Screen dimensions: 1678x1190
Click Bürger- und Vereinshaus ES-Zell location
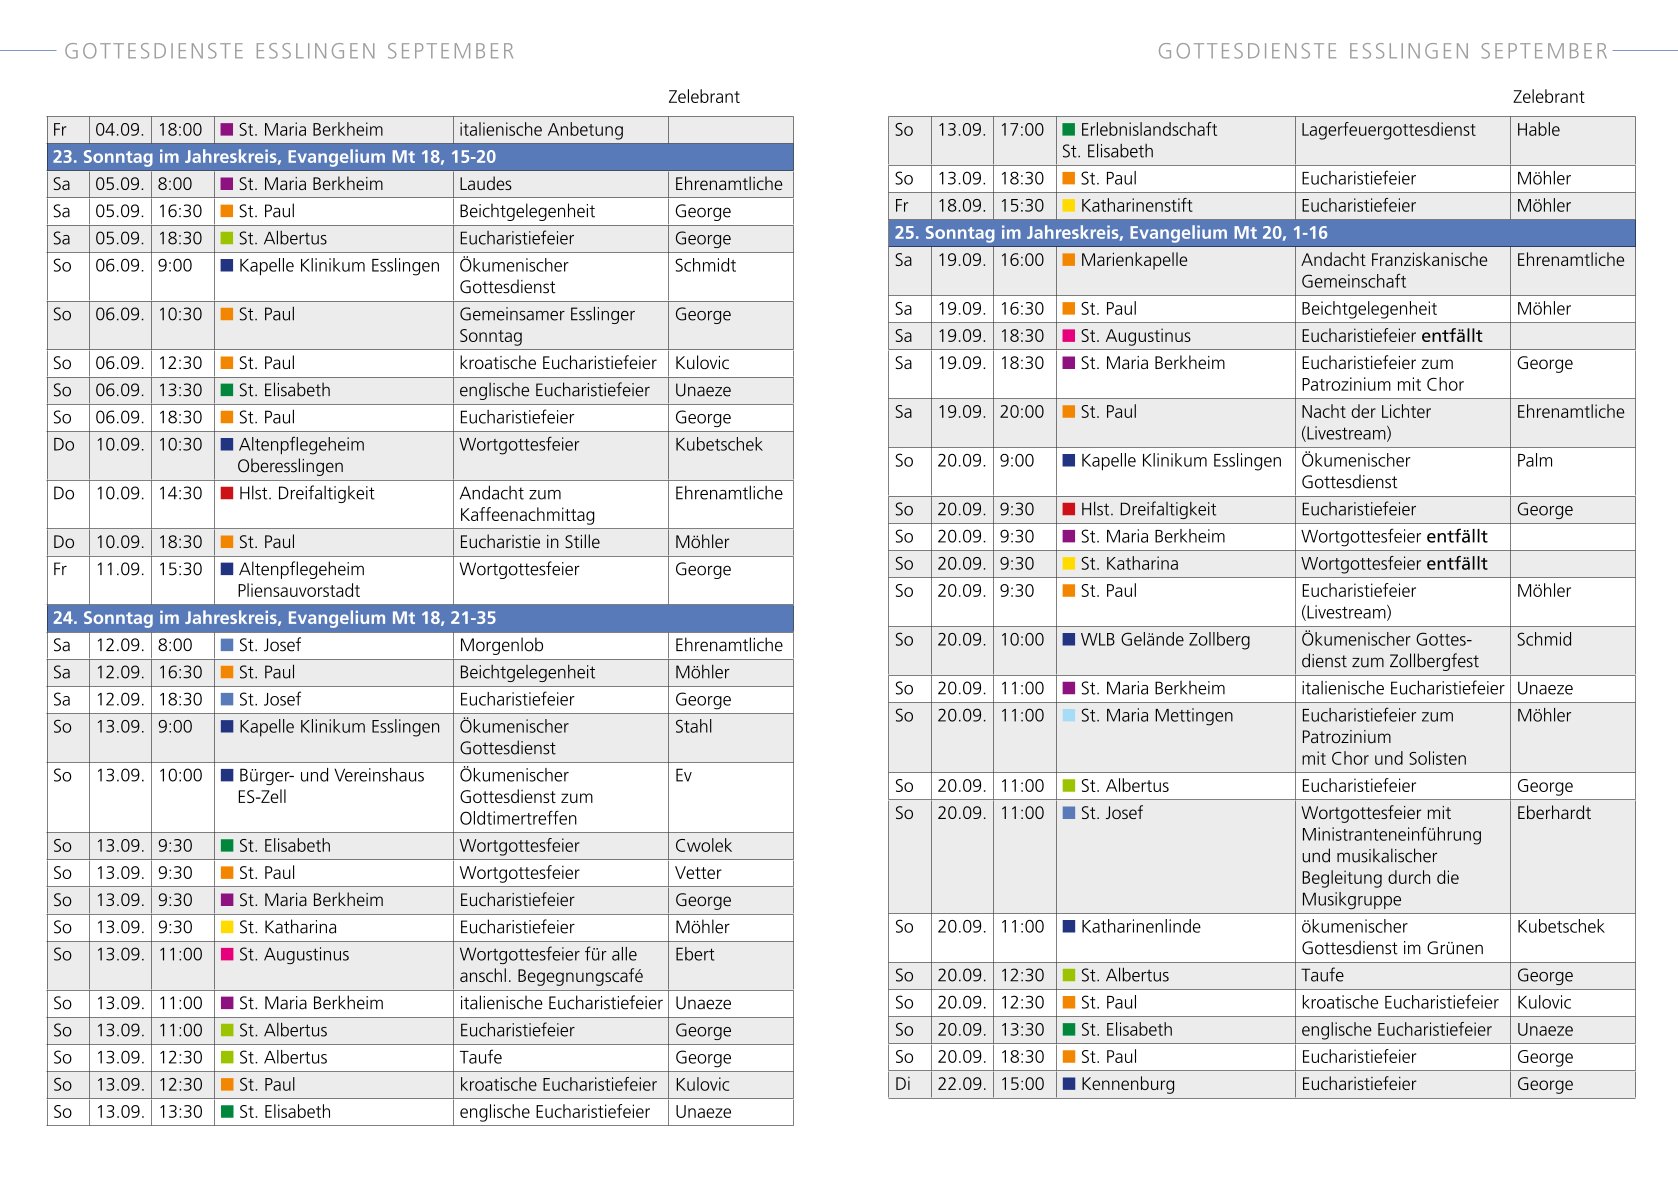click(331, 786)
